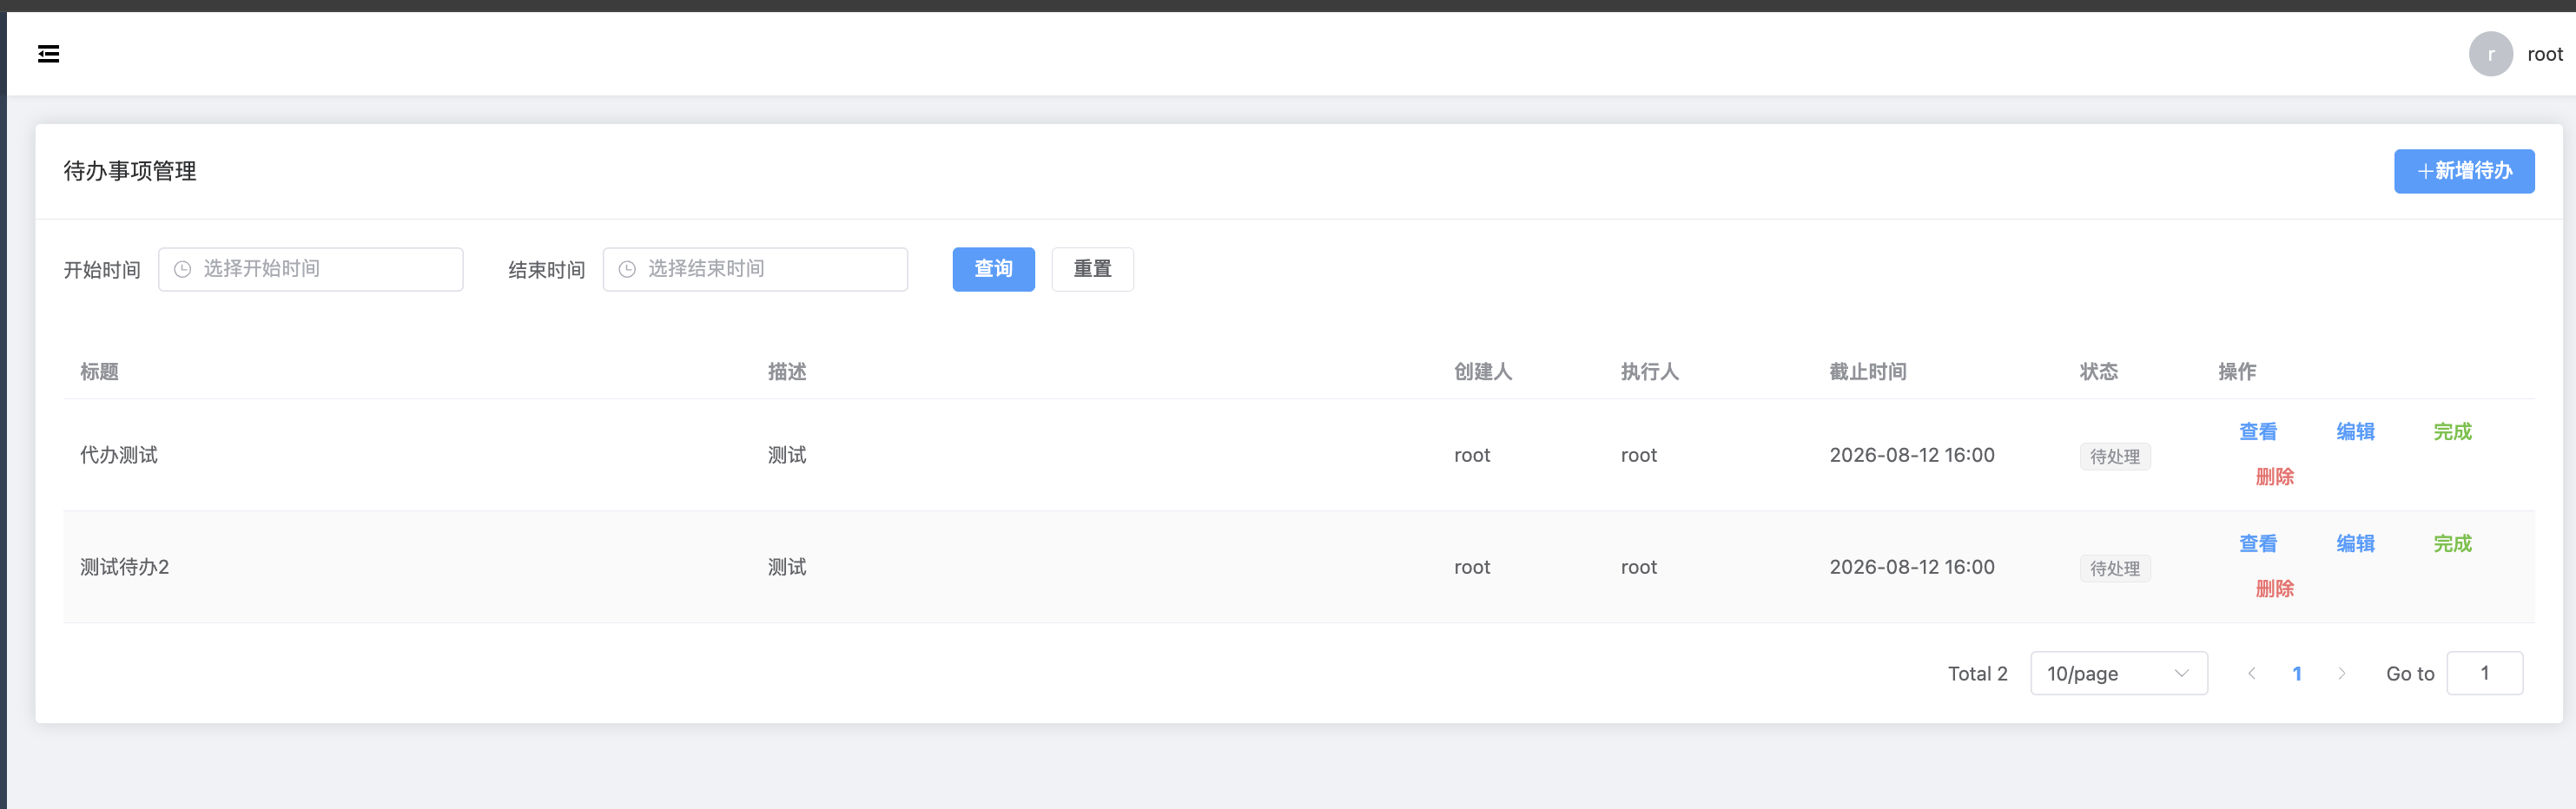The height and width of the screenshot is (809, 2576).
Task: Delete the 测试待办2 todo item
Action: 2274,589
